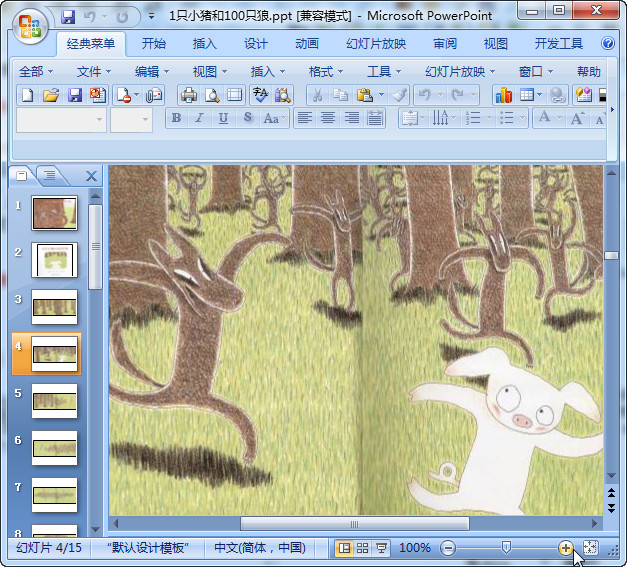Select slide 6 thumbnail
The width and height of the screenshot is (627, 567).
55,449
